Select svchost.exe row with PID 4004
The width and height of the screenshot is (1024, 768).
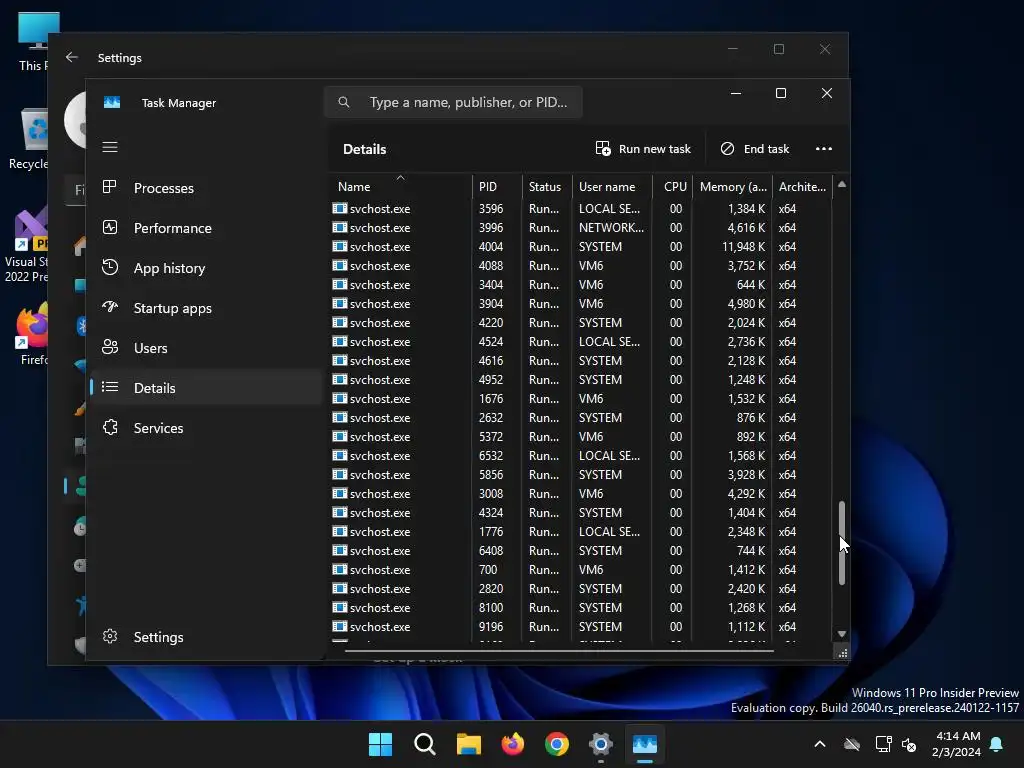tap(580, 247)
